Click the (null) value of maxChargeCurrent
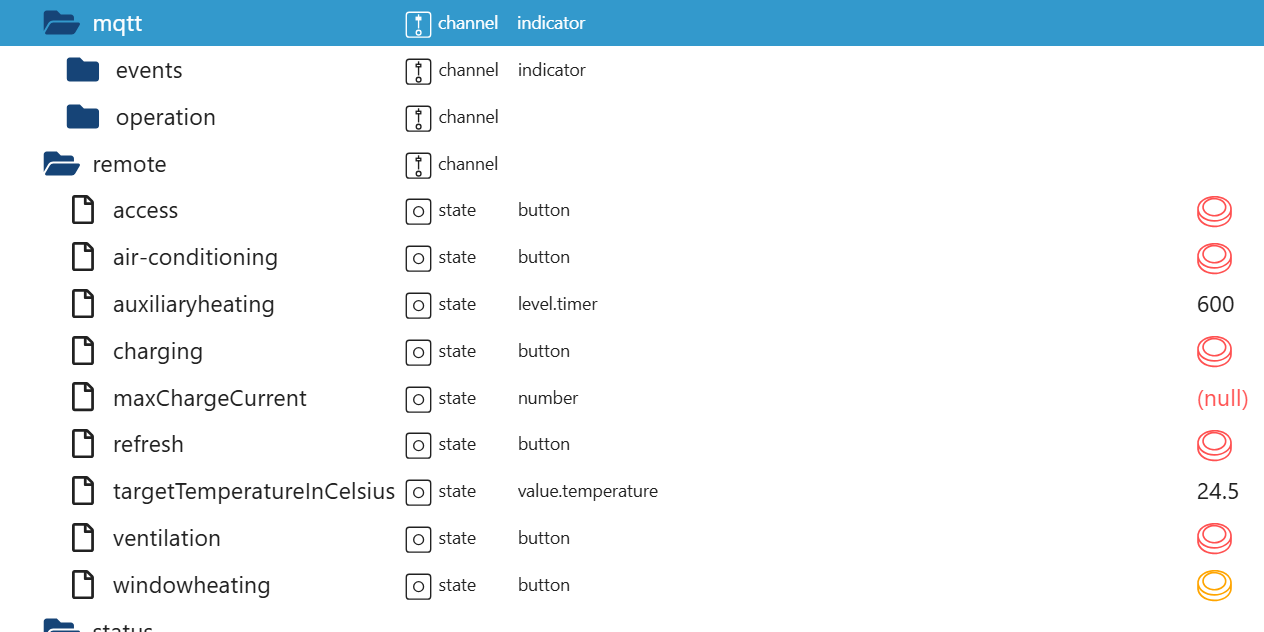Image resolution: width=1264 pixels, height=632 pixels. point(1222,398)
